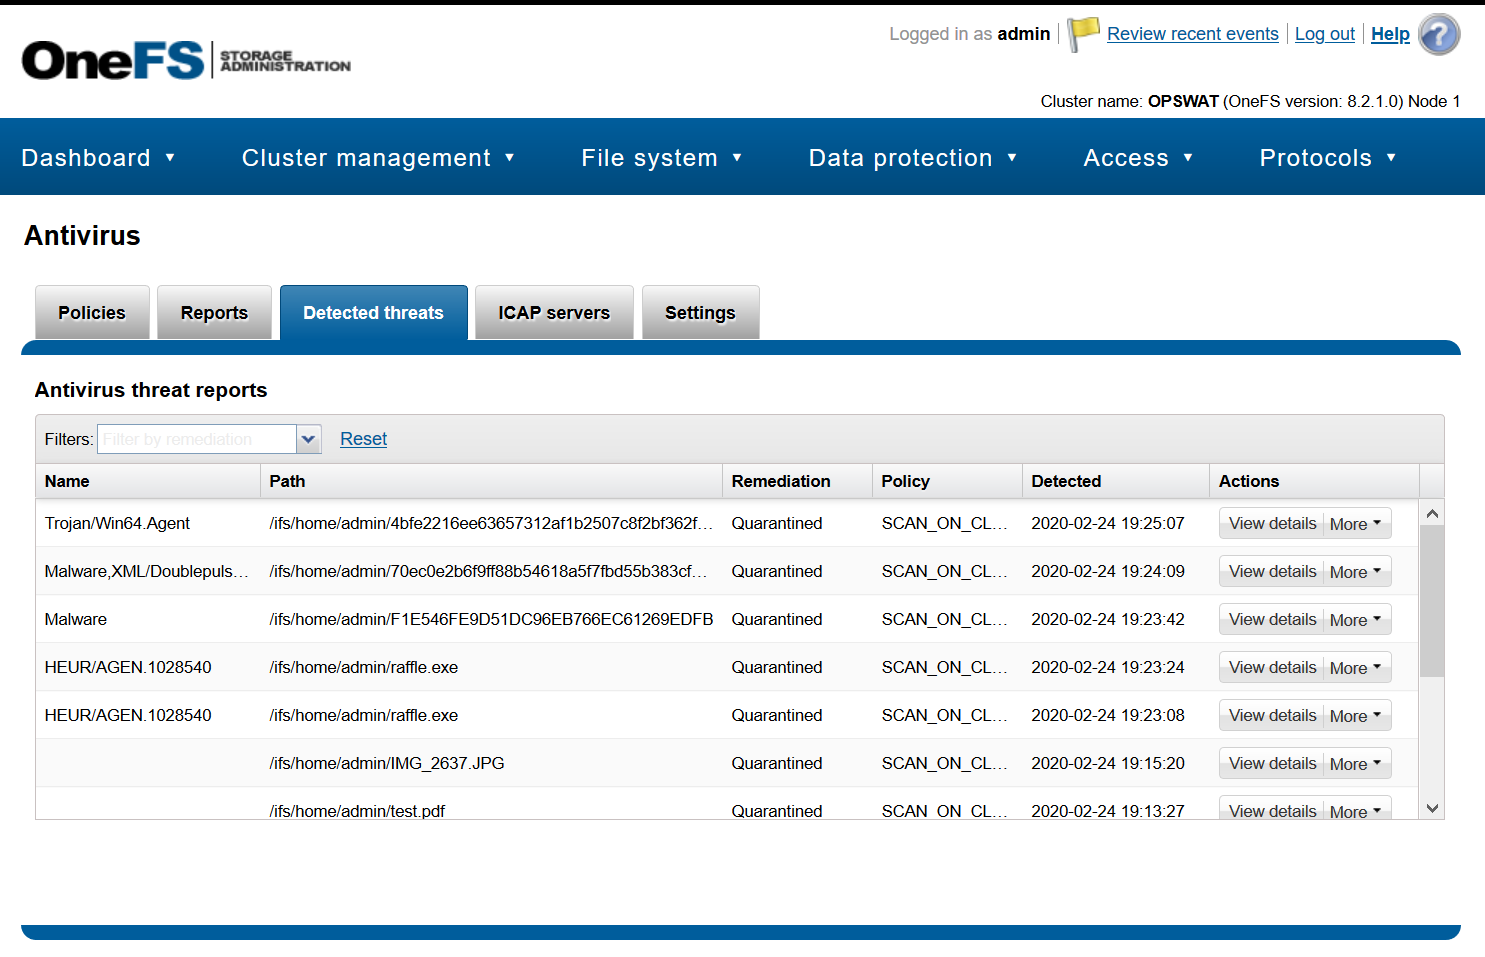View details for the test.pdf threat
The height and width of the screenshot is (957, 1485).
[1272, 809]
